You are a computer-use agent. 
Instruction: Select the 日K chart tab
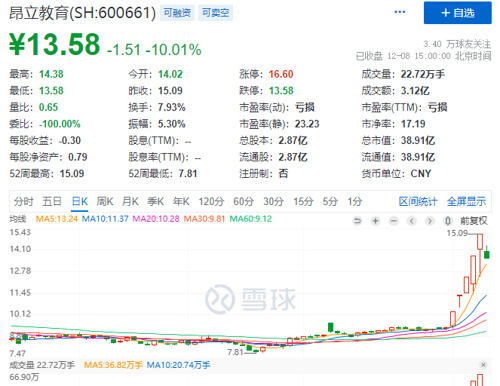(x=80, y=201)
